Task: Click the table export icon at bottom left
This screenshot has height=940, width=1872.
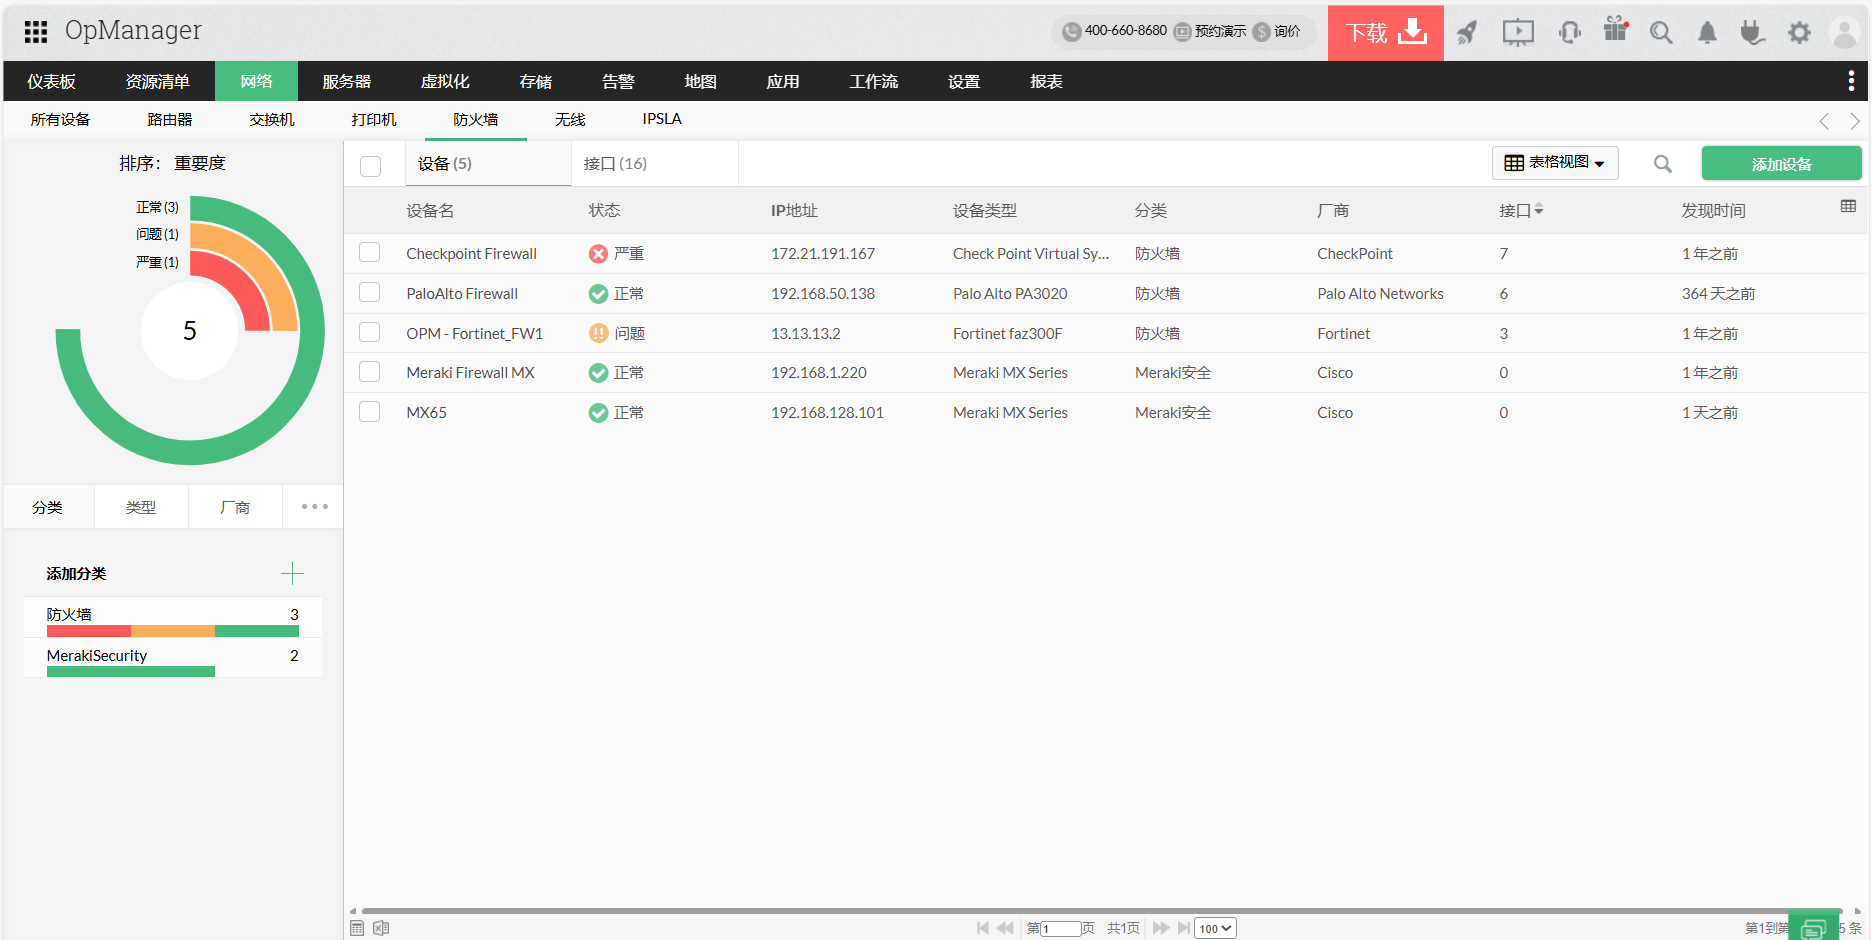Action: (x=357, y=928)
